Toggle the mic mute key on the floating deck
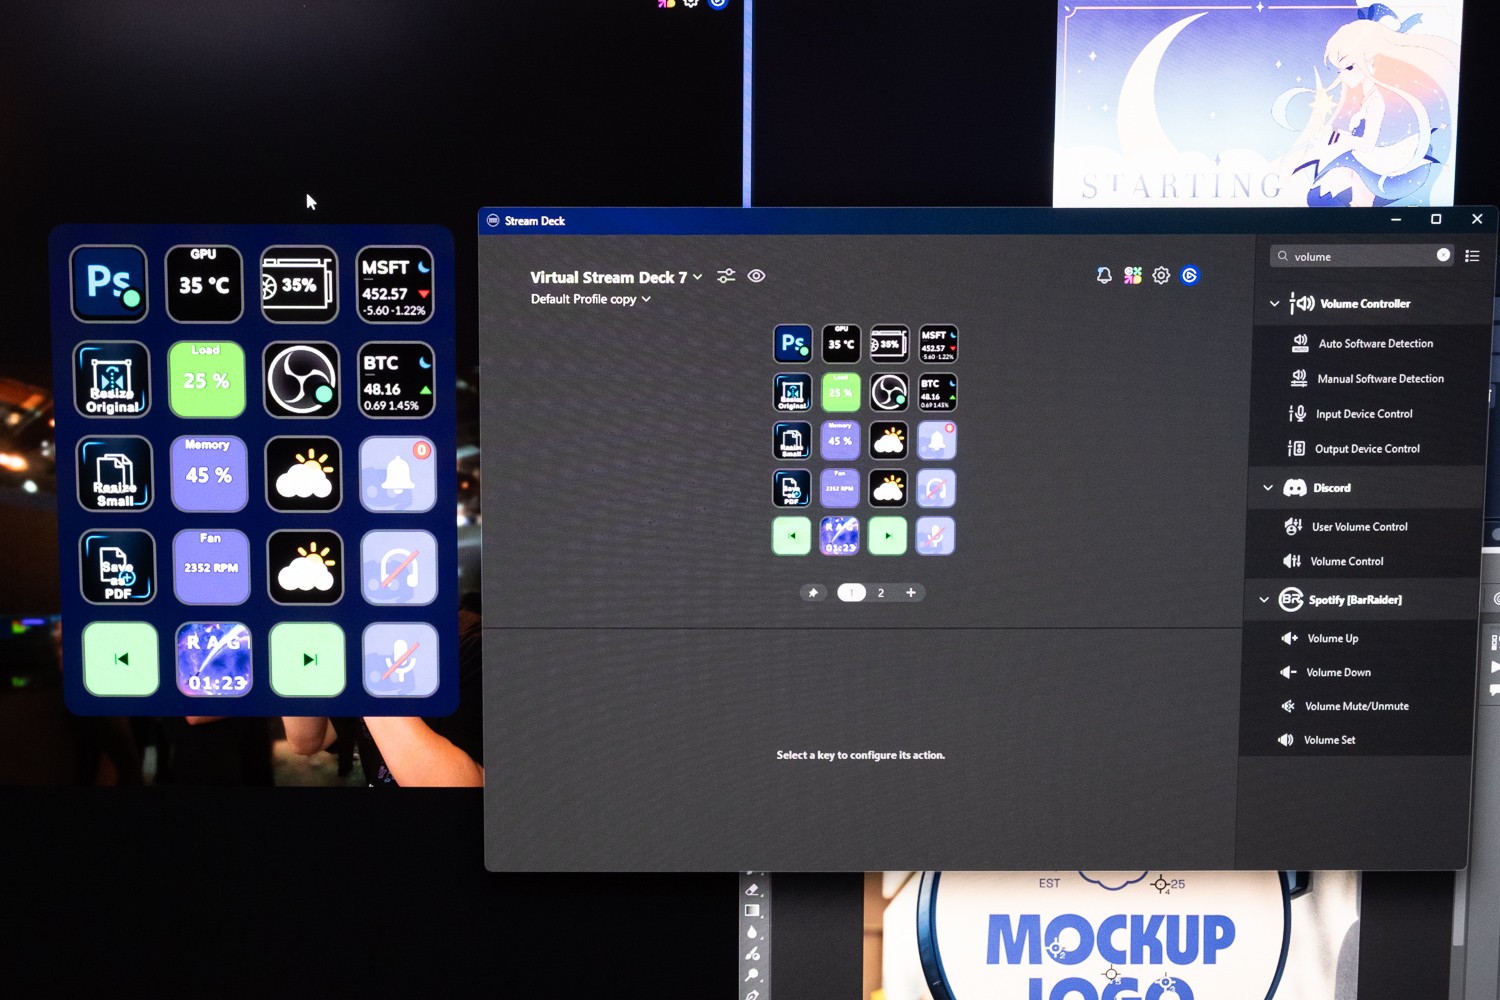This screenshot has height=1000, width=1500. click(x=400, y=660)
